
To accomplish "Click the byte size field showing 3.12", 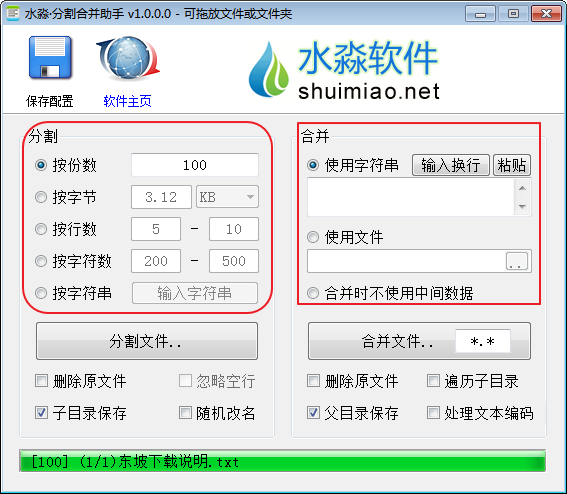I will click(161, 197).
